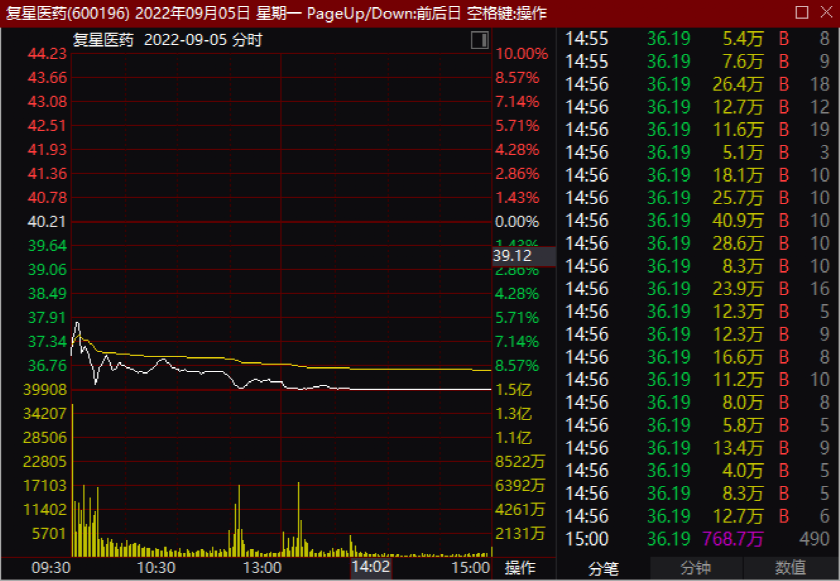The width and height of the screenshot is (840, 581).
Task: Click the 10.00% upper limit percentage label
Action: point(521,53)
